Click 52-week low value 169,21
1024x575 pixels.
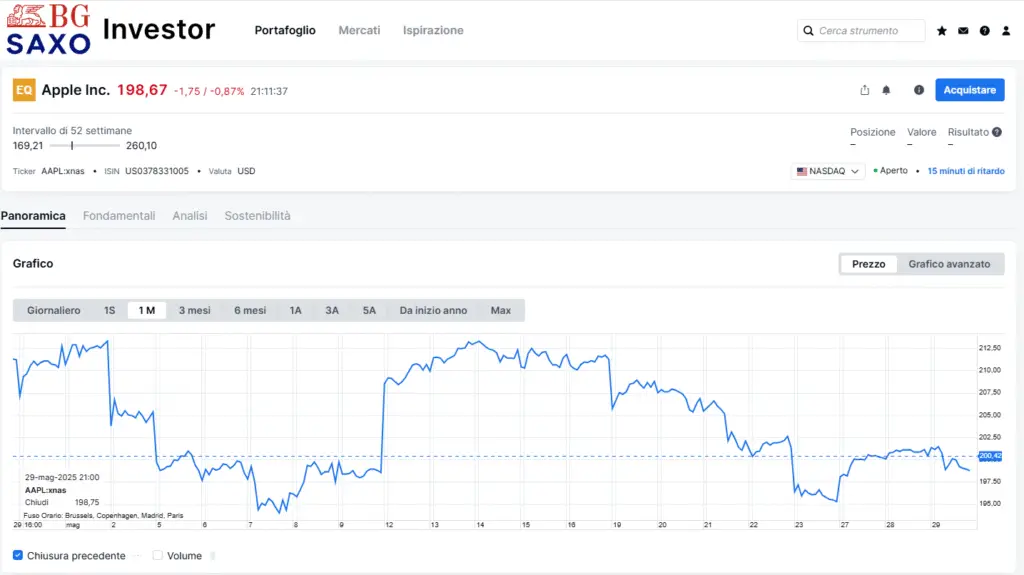click(28, 146)
